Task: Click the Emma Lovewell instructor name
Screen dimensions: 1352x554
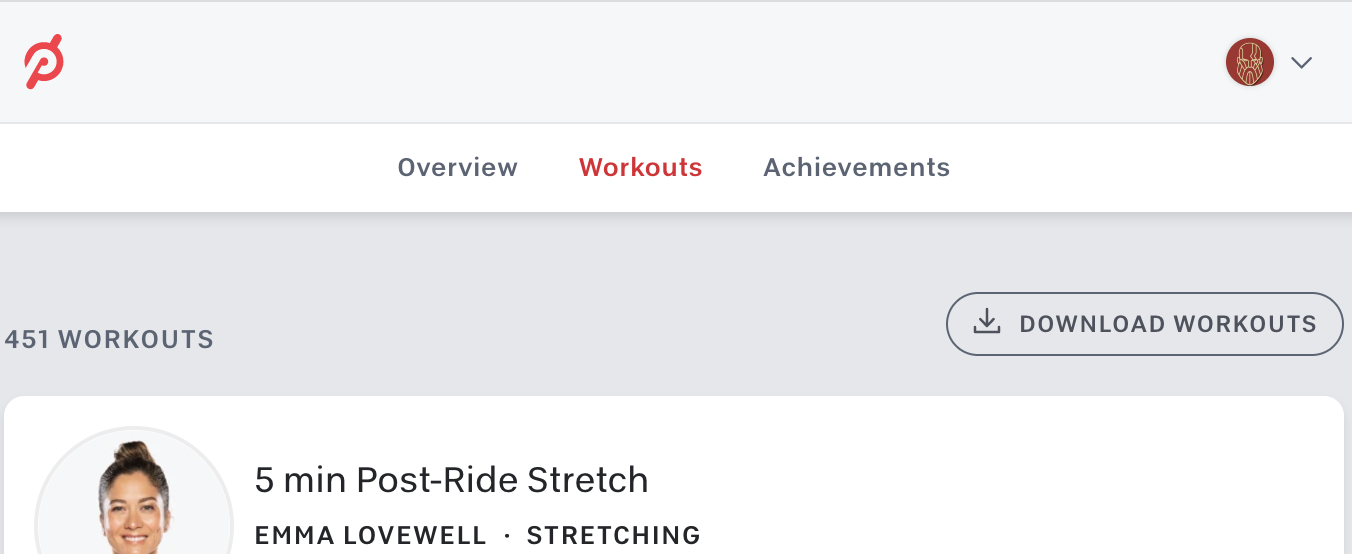Action: click(371, 535)
